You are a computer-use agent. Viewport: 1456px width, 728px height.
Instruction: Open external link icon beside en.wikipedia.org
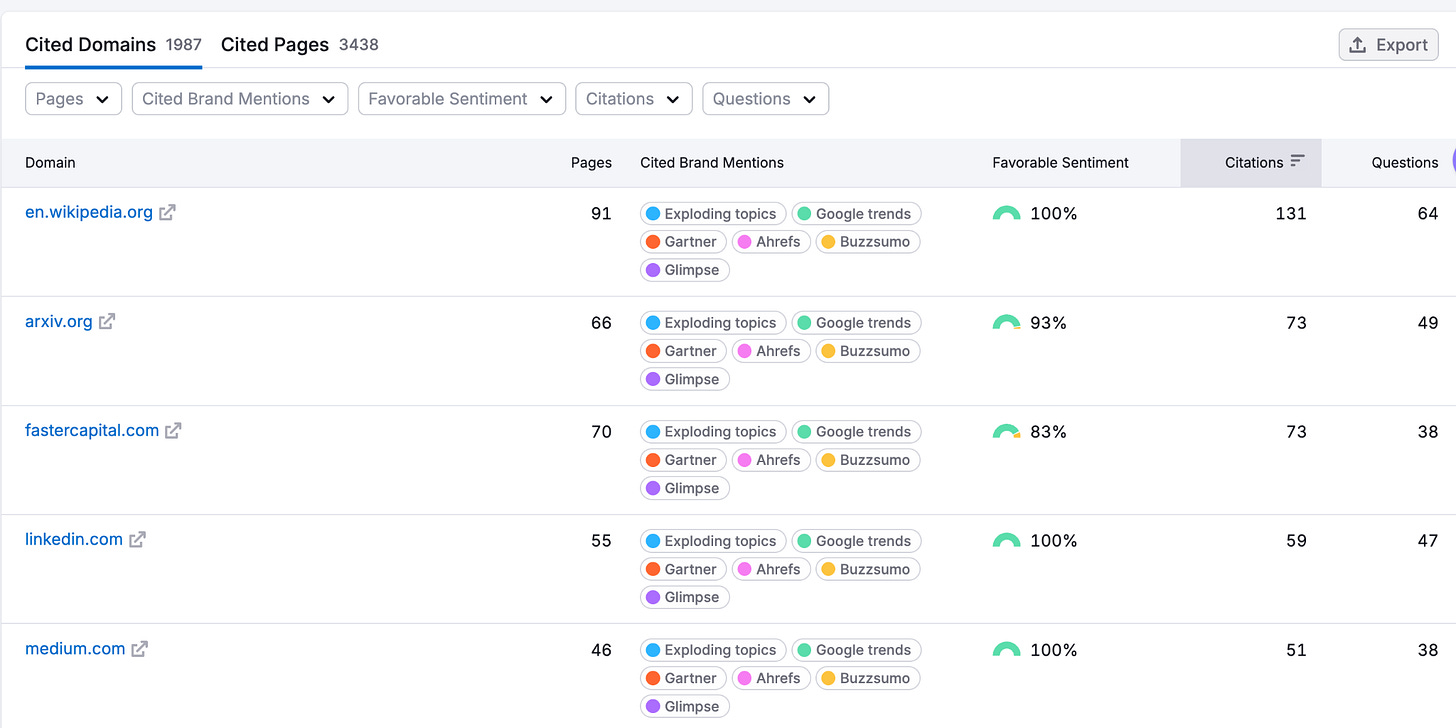coord(167,212)
